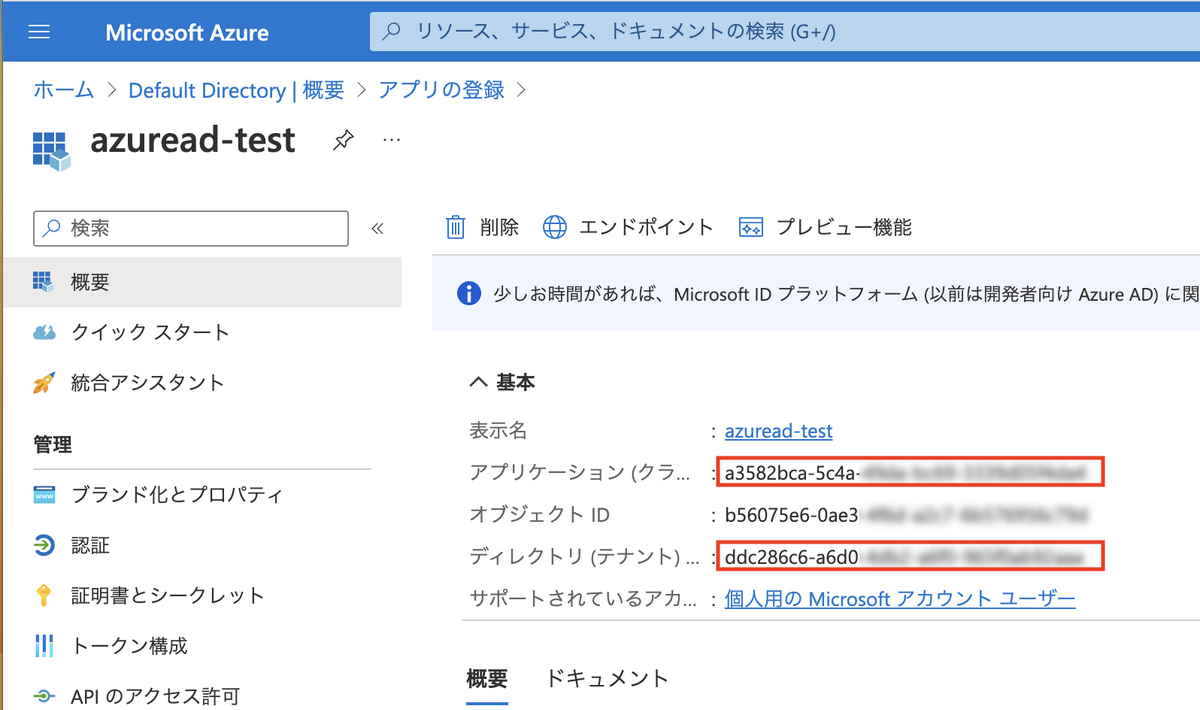Click the トークン構成 bars icon
The width and height of the screenshot is (1200, 710).
(x=44, y=645)
